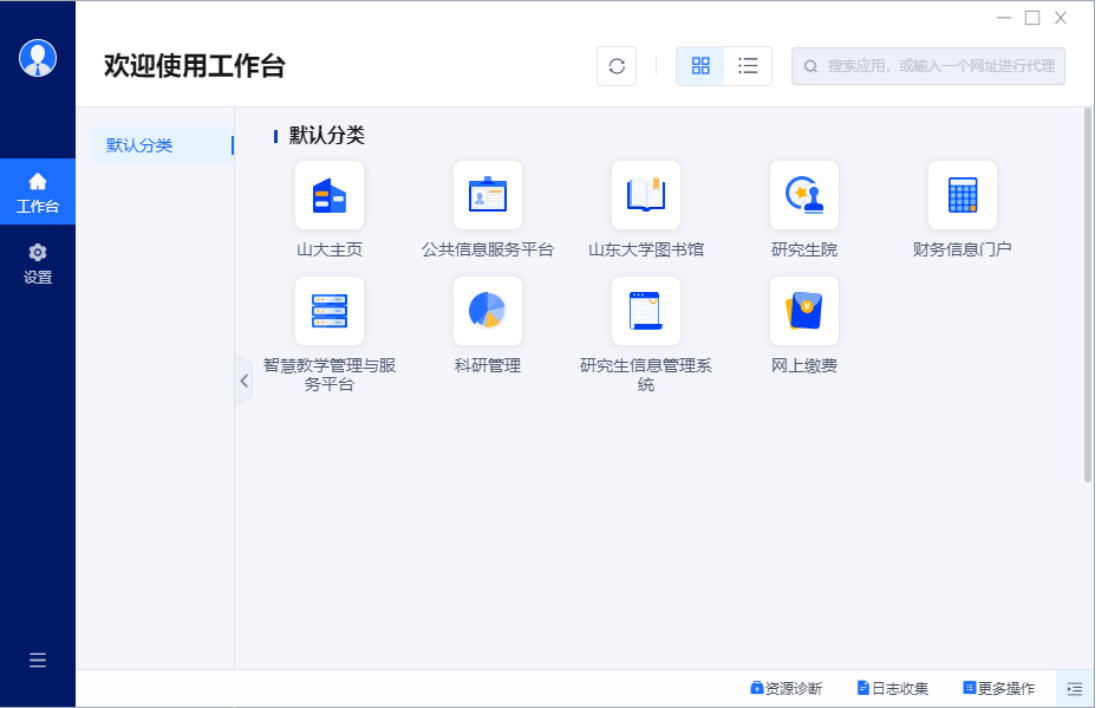Screen dimensions: 1096x708
Task: Open 更多操作 in status bar
Action: tap(999, 688)
